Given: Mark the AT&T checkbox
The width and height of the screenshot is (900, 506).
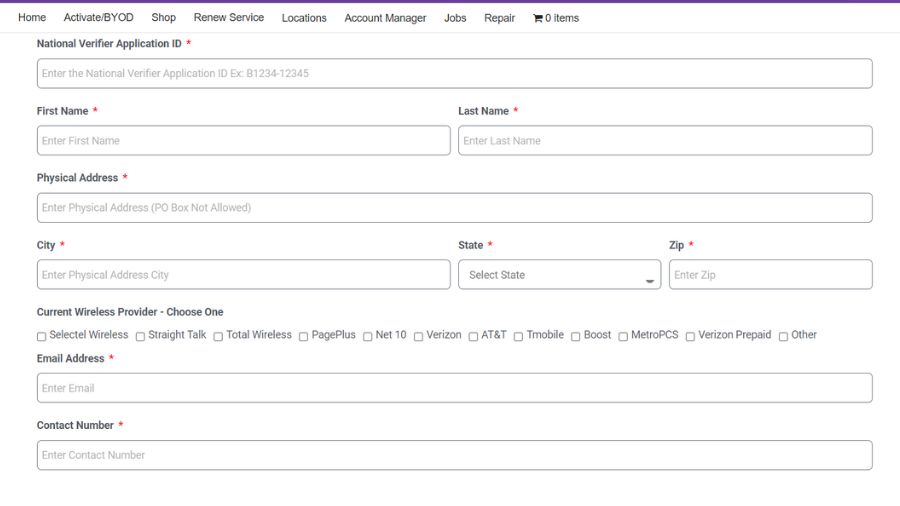Looking at the screenshot, I should 473,336.
